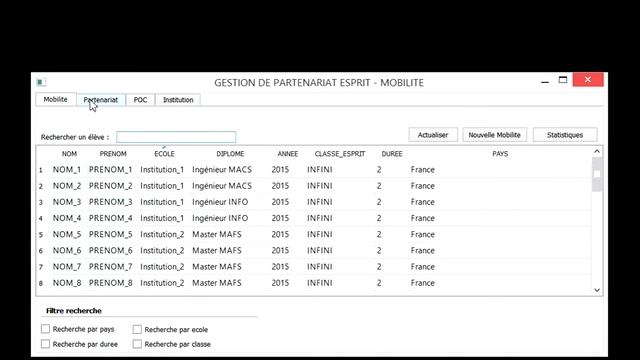Click France in the NOM_4 row

pos(422,218)
